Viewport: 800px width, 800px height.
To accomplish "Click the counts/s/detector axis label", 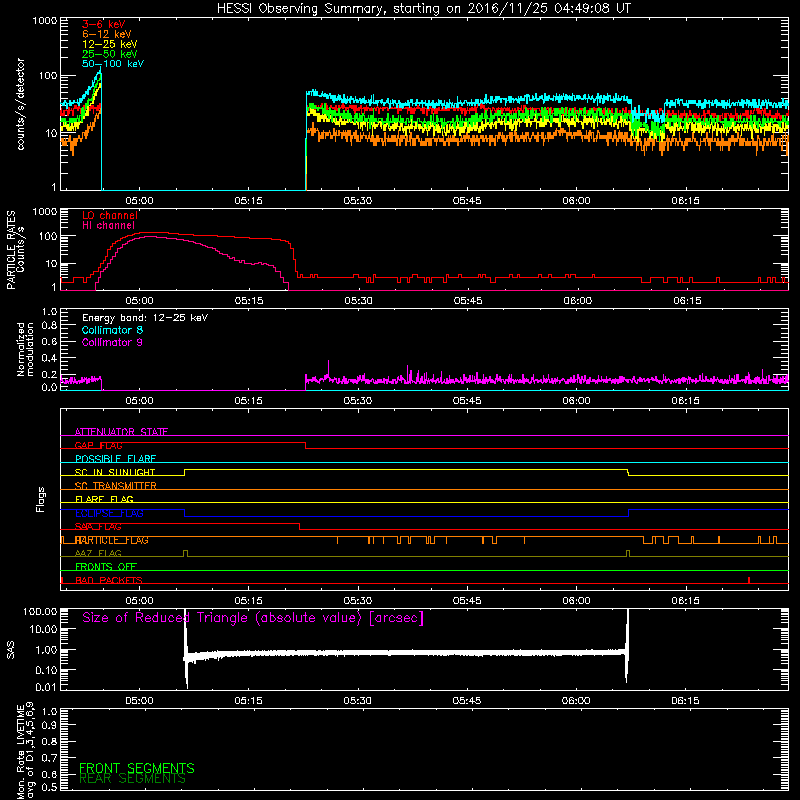I will click(20, 104).
